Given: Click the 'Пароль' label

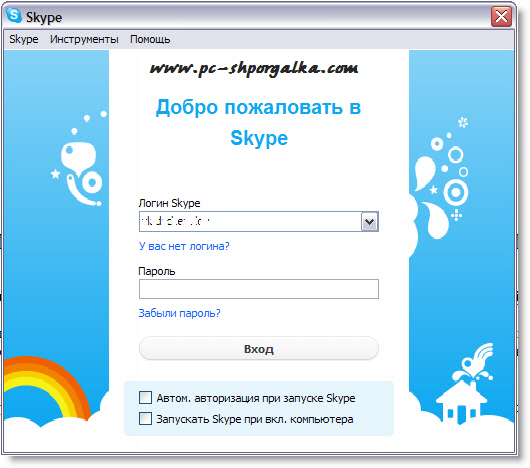Looking at the screenshot, I should coord(157,271).
